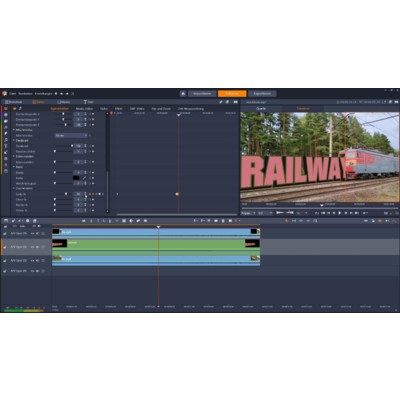Open the Mischmodus dropdown set to Keinen
The width and height of the screenshot is (400, 400).
tap(71, 135)
